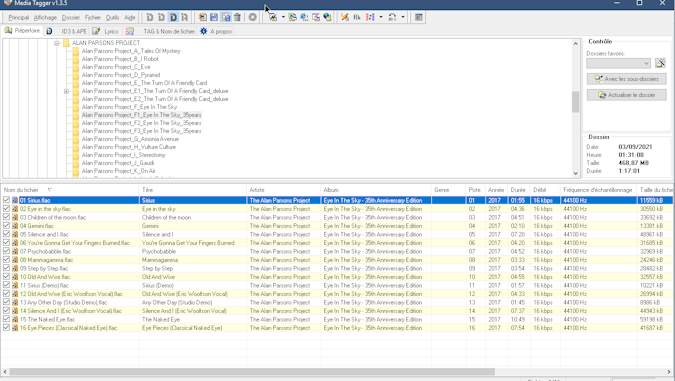675x381 pixels.
Task: Click the file icon of 01 Sirius.flac
Action: coord(15,200)
